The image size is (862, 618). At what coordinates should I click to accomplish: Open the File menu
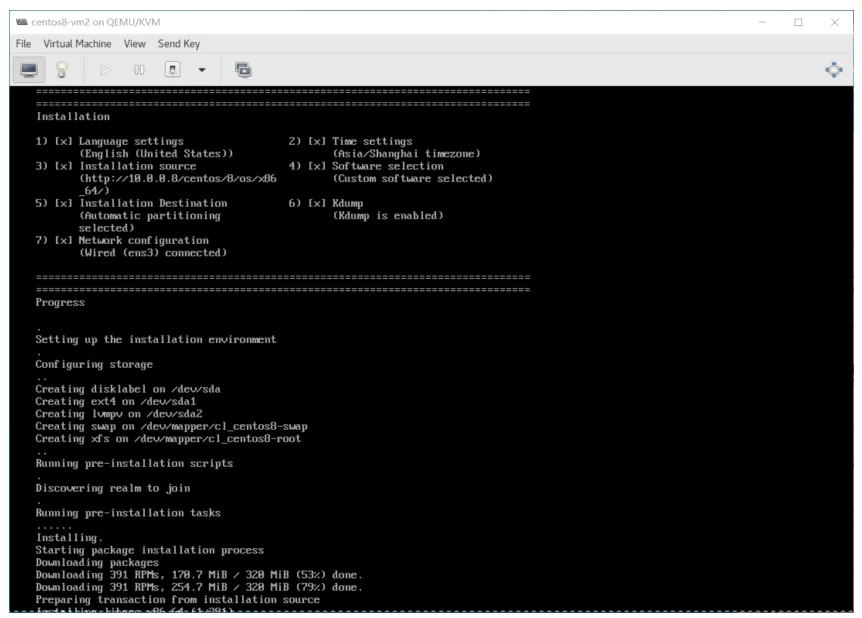pyautogui.click(x=23, y=43)
